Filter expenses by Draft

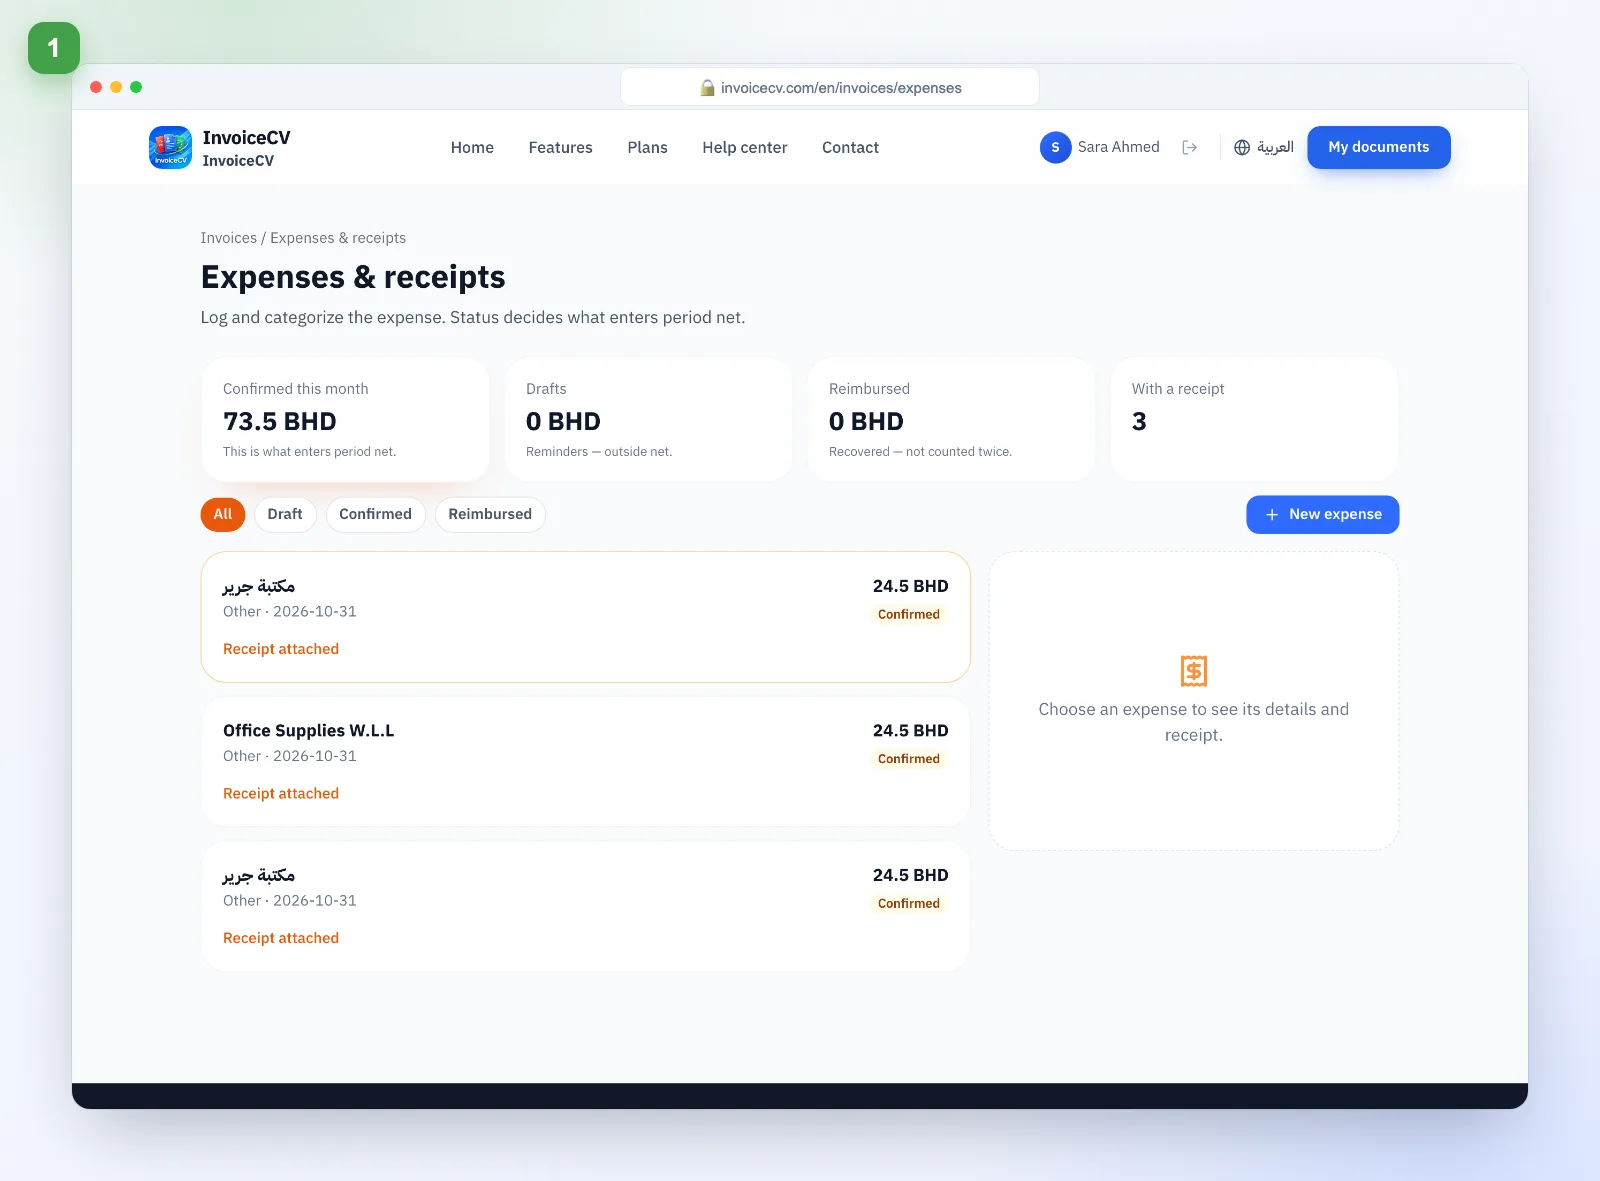click(285, 514)
